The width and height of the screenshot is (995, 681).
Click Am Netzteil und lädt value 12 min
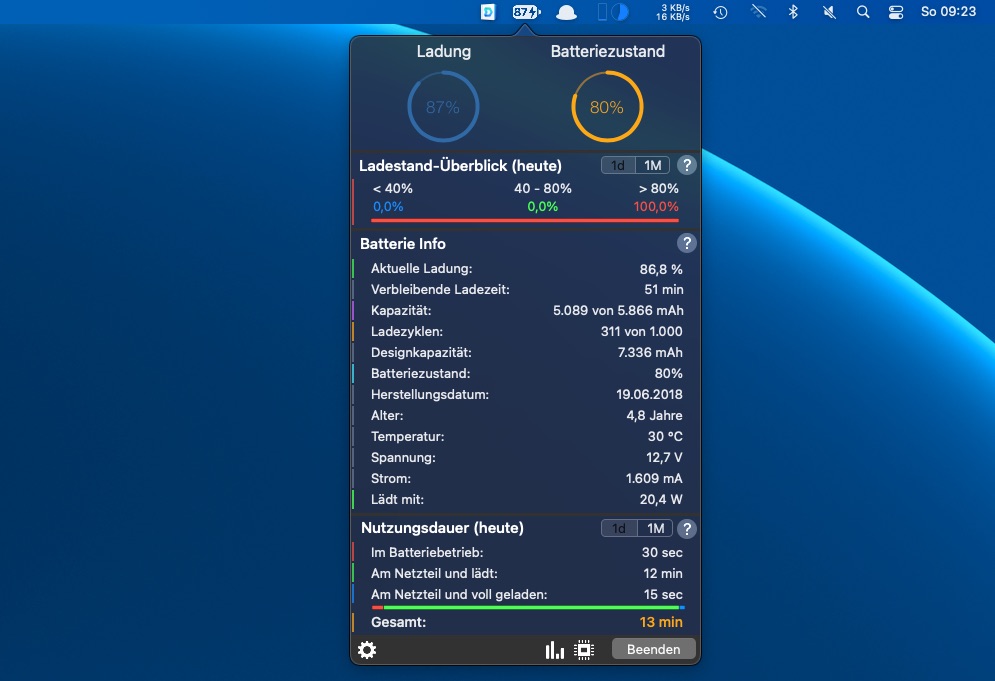663,574
